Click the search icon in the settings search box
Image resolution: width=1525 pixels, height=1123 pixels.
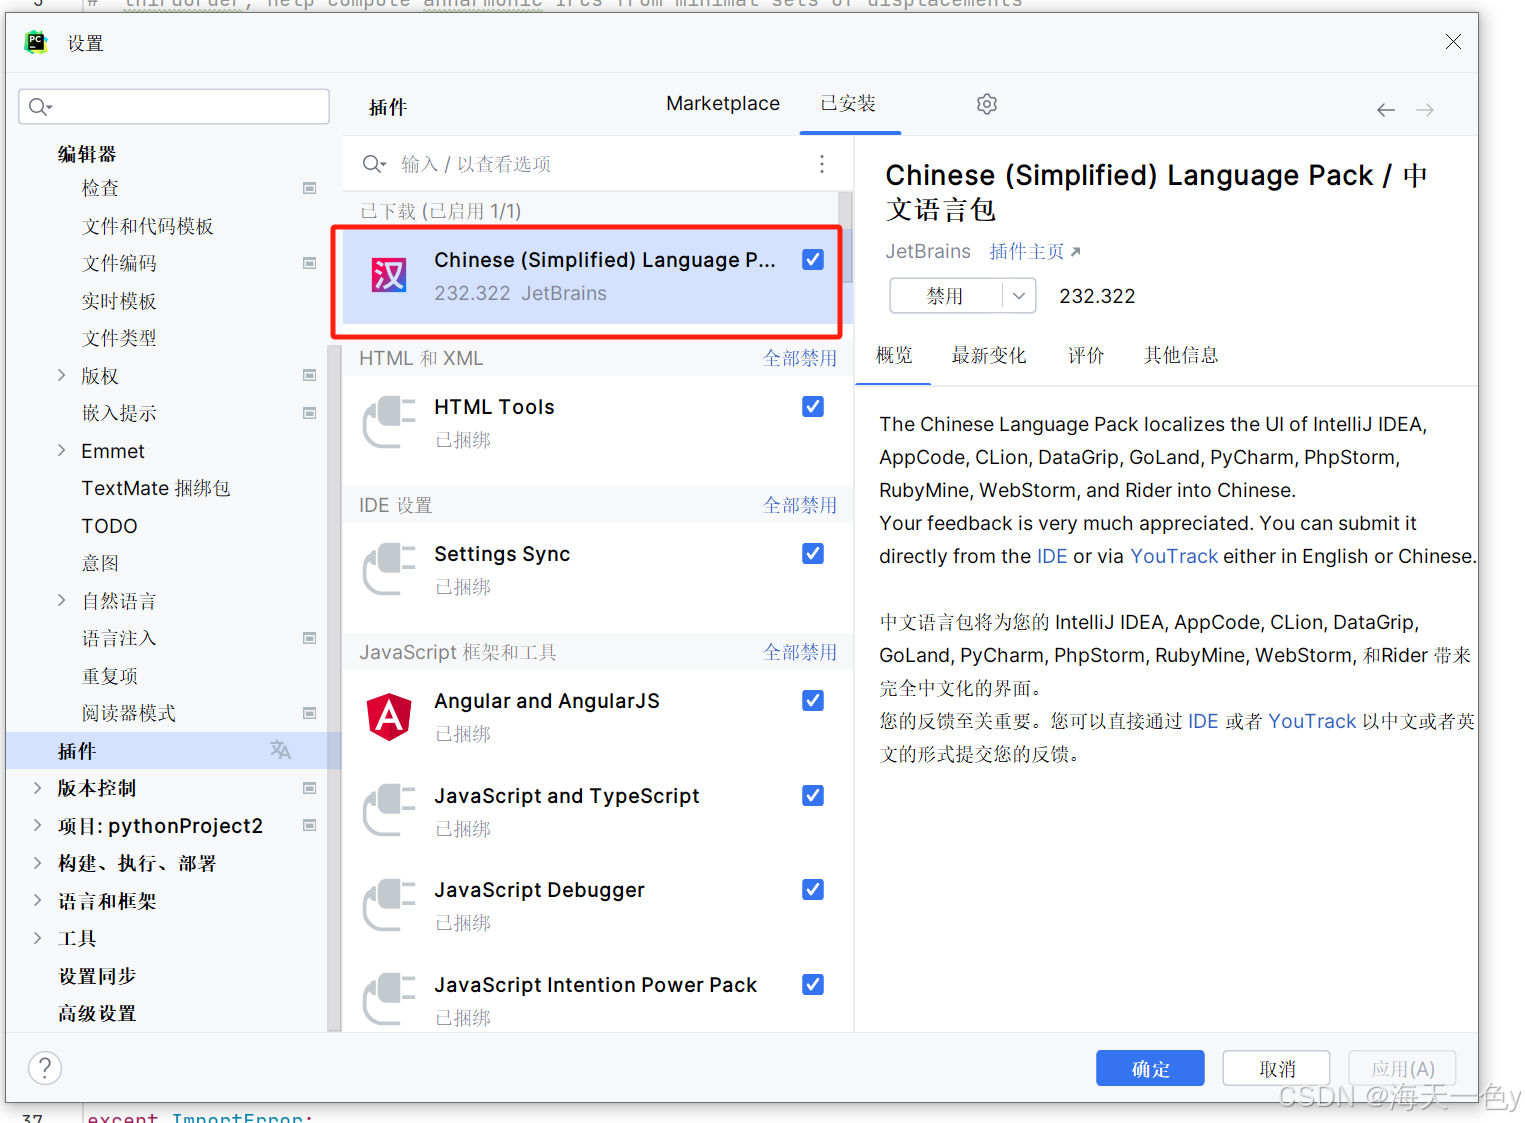tap(40, 106)
